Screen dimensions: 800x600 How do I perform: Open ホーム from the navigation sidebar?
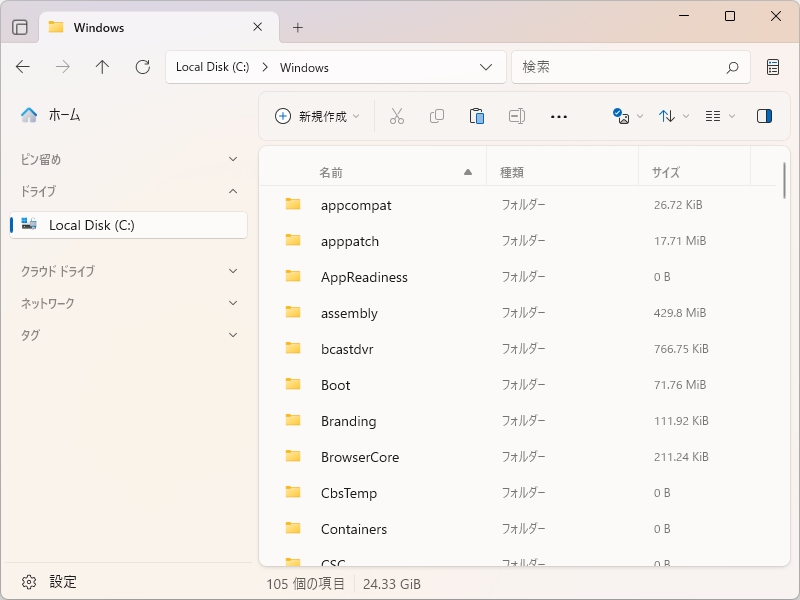pyautogui.click(x=59, y=115)
